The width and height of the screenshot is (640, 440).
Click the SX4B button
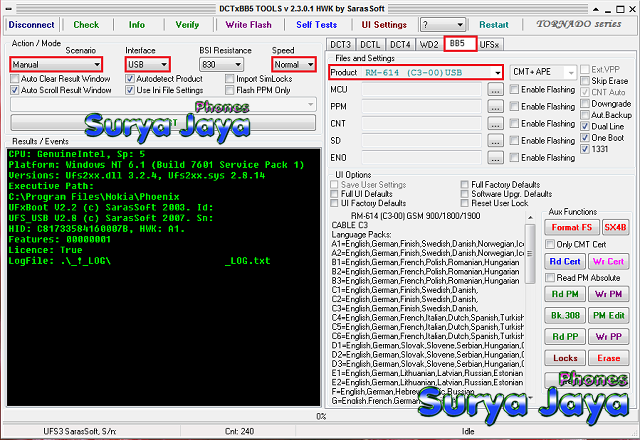pos(615,227)
